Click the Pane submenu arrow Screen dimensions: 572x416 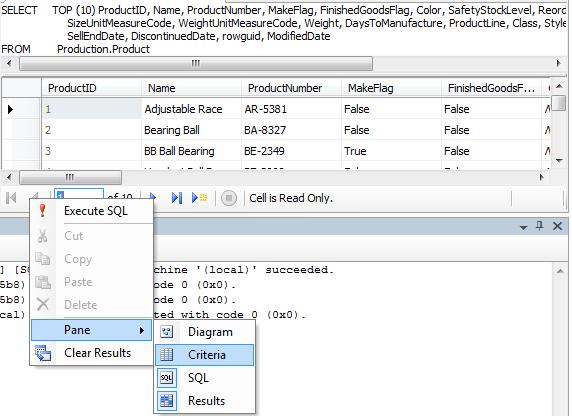[x=142, y=330]
